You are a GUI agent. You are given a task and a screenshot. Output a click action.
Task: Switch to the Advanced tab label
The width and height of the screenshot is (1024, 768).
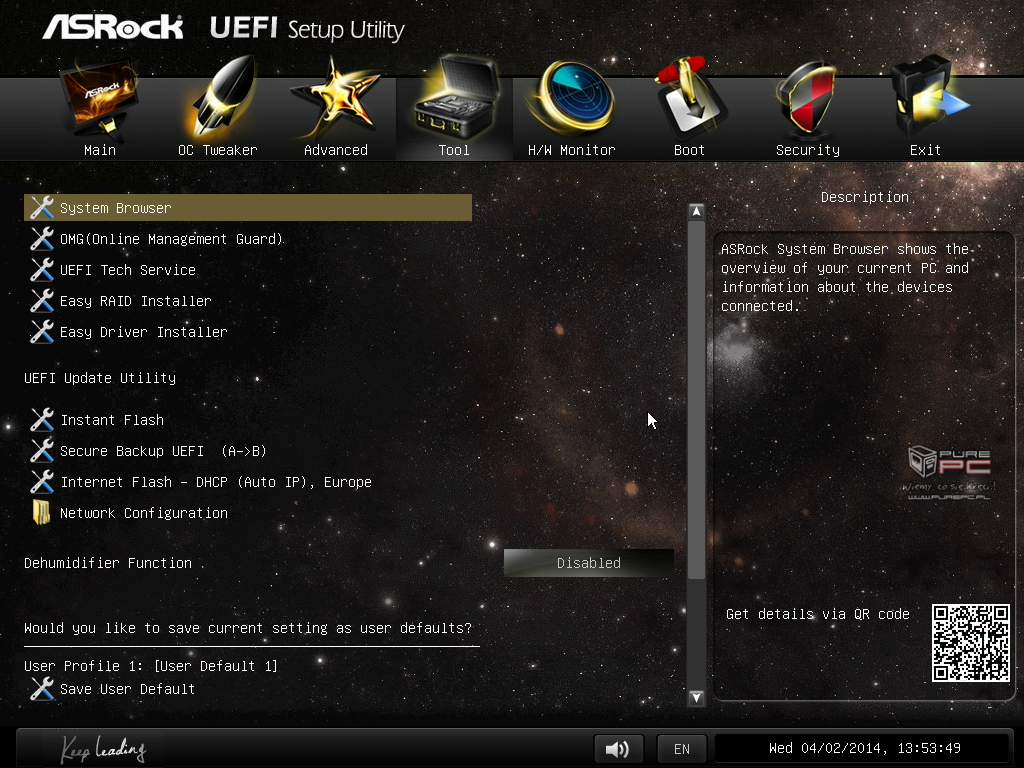[336, 150]
